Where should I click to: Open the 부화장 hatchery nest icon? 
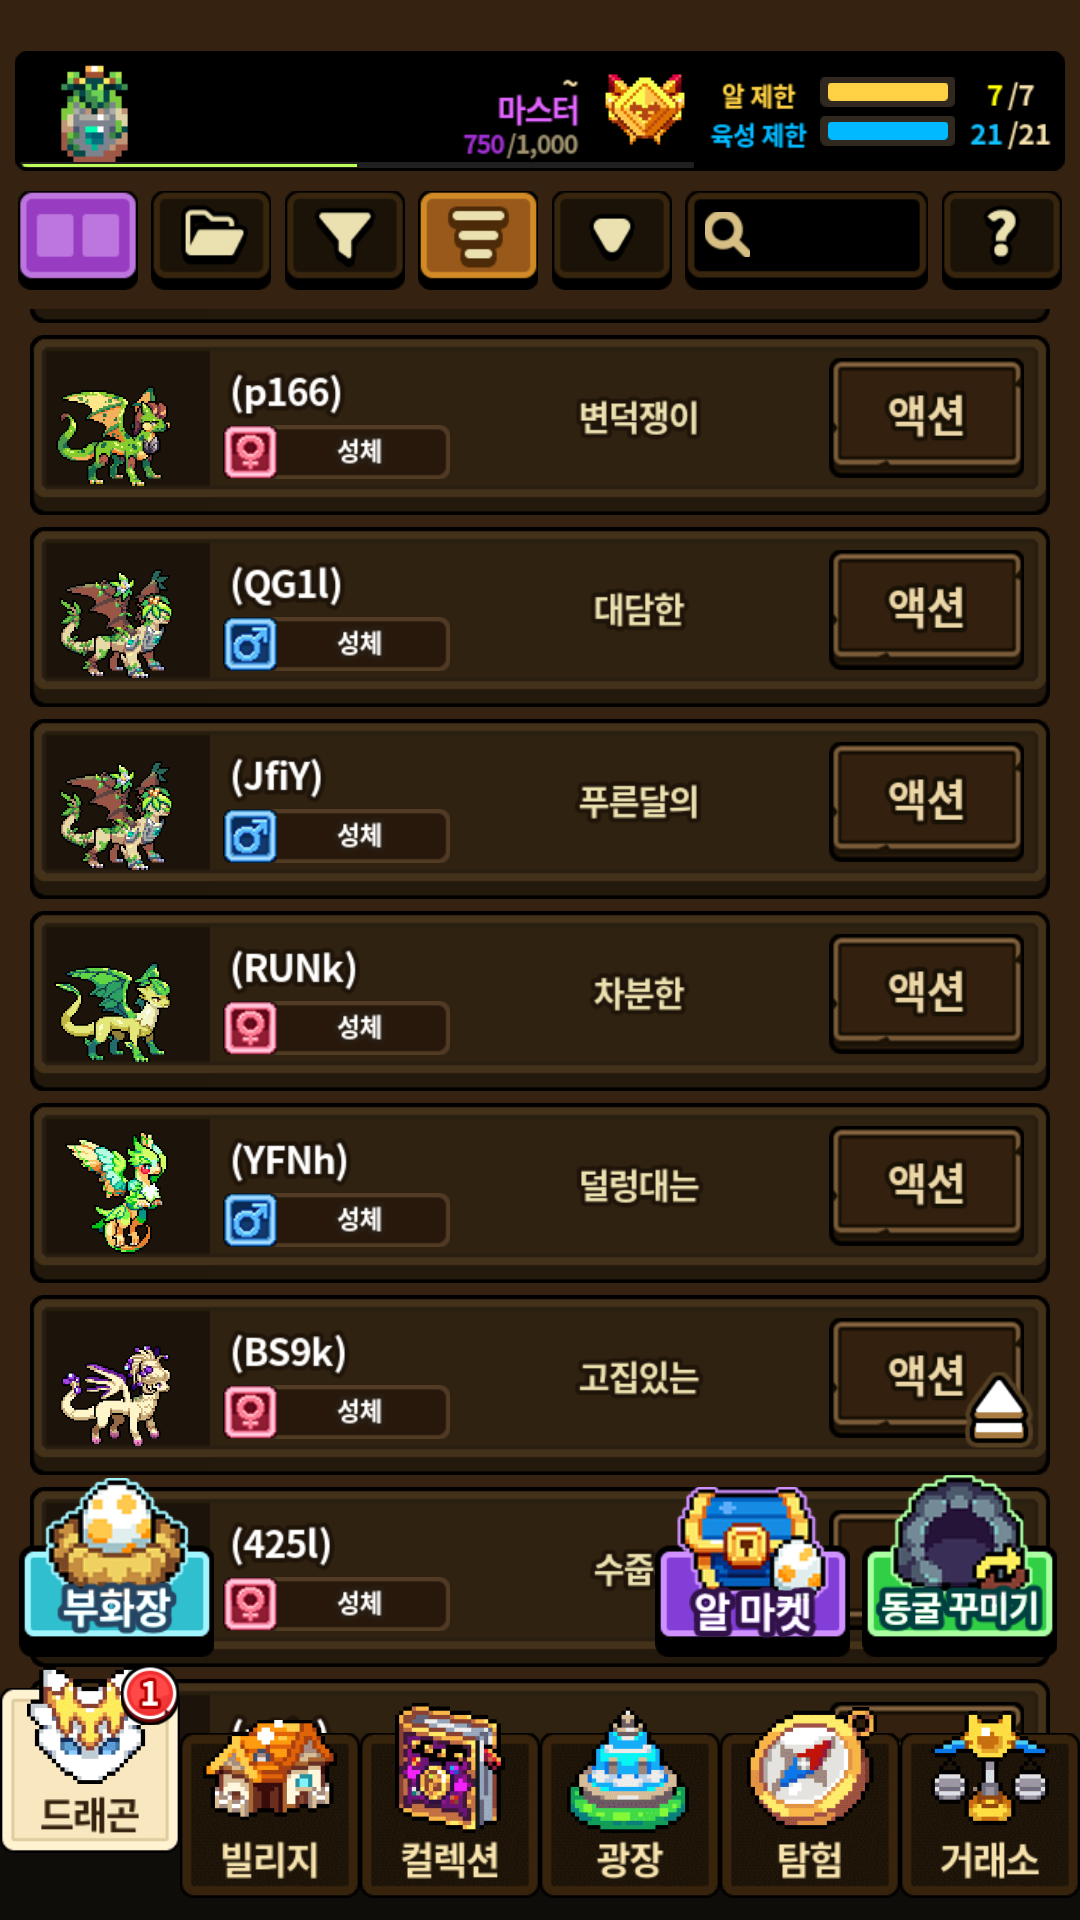click(x=117, y=1559)
